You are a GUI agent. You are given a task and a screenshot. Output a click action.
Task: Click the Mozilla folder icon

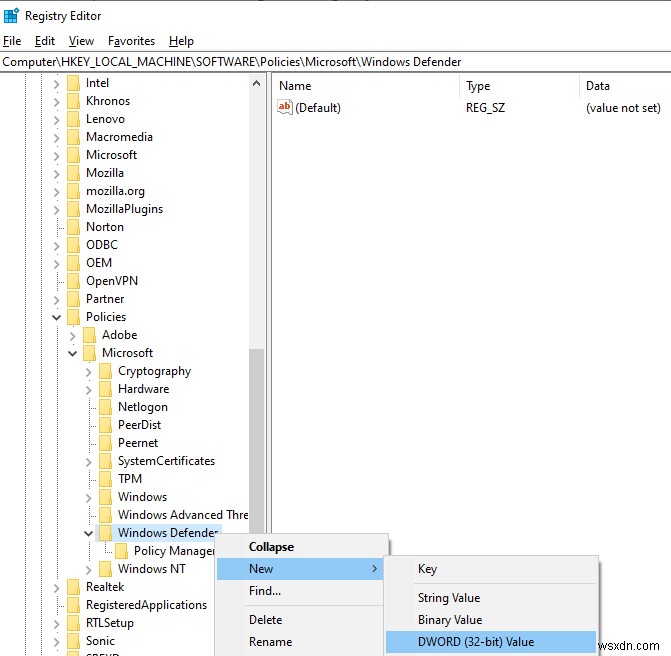pos(74,173)
